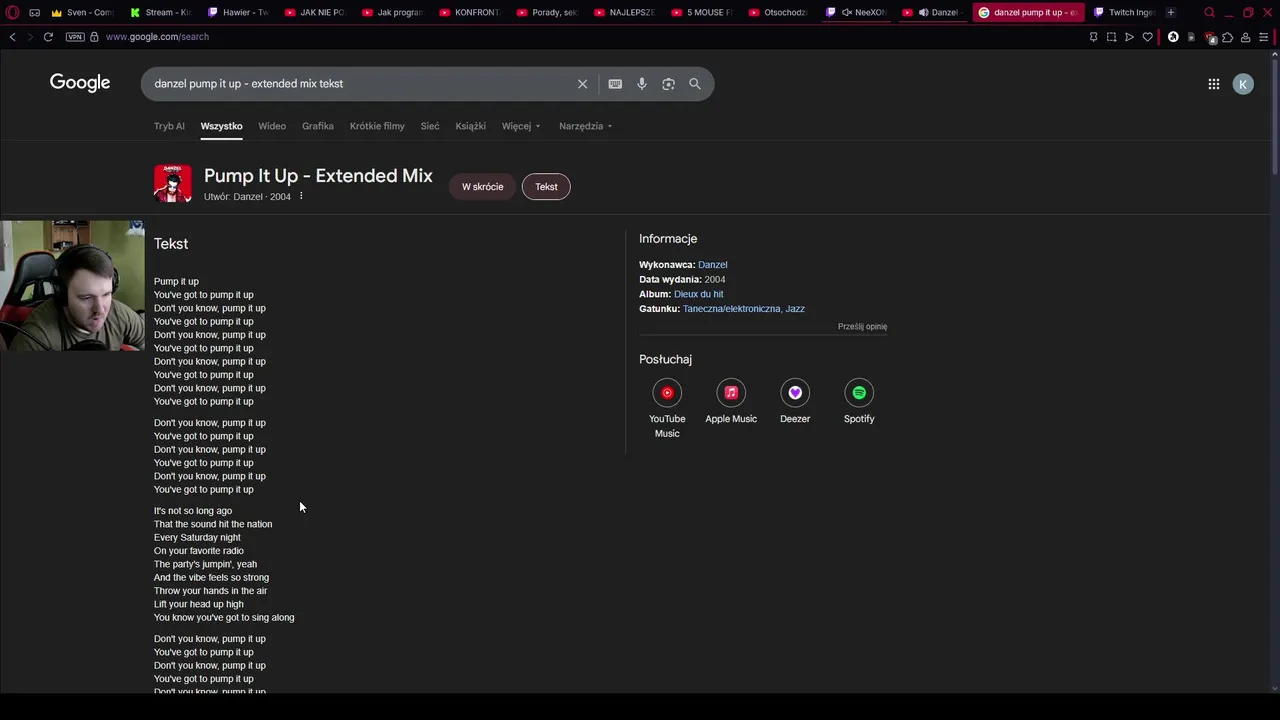Switch to the muted NeeXON Twitch tab
The width and height of the screenshot is (1280, 720).
pyautogui.click(x=856, y=13)
